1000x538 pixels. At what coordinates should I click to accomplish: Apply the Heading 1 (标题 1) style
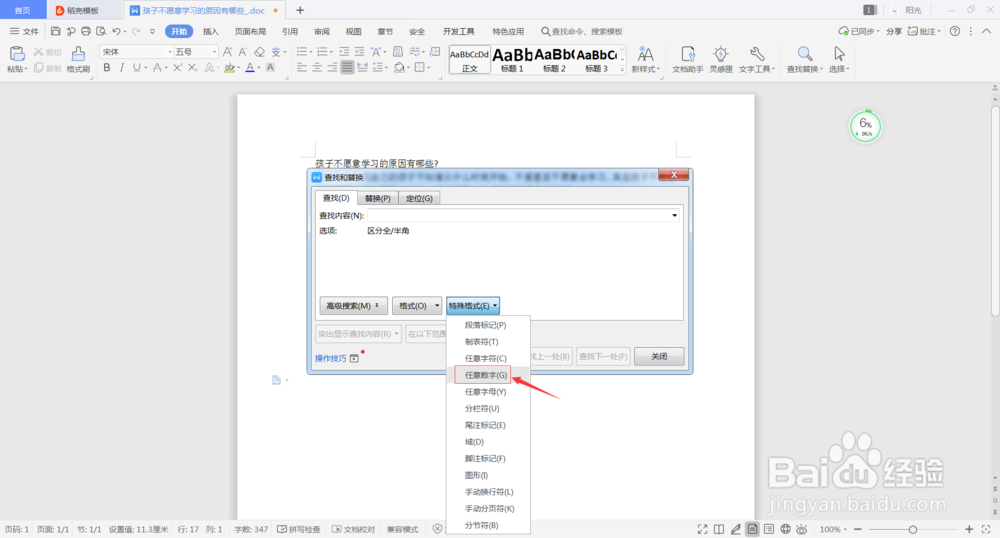click(x=511, y=60)
